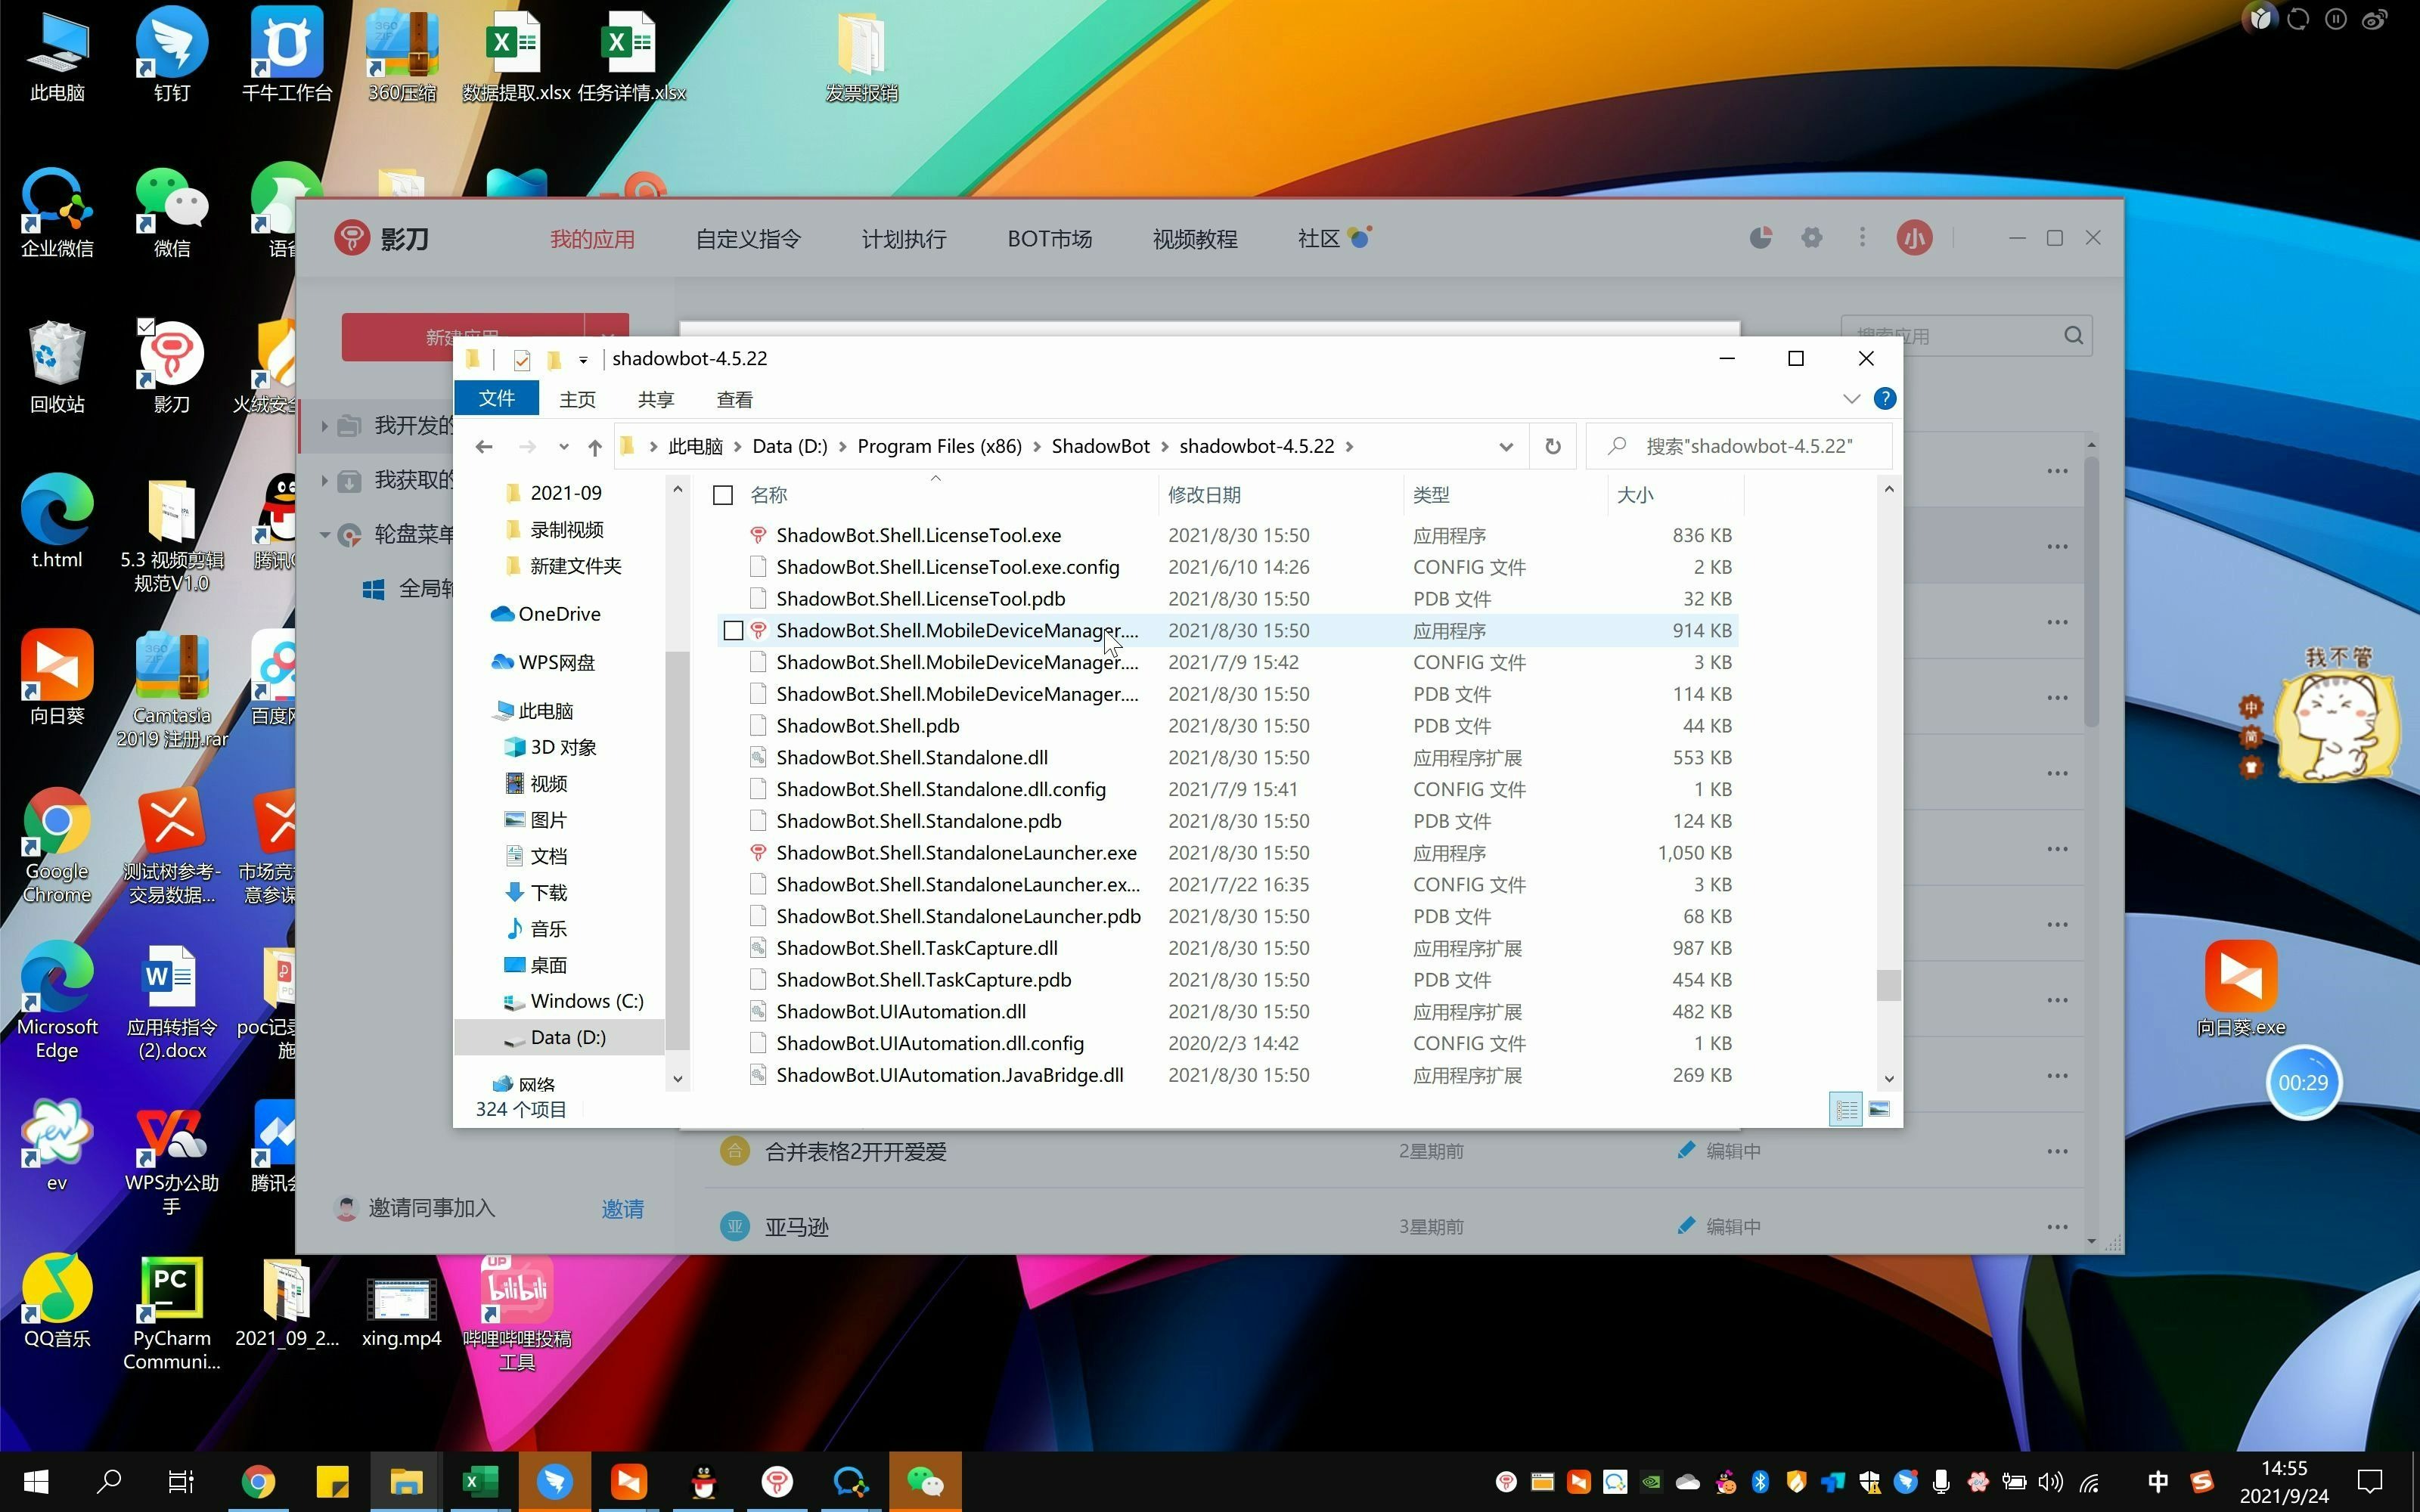Switch to large icons view in Explorer
2420x1512 pixels.
pyautogui.click(x=1879, y=1109)
